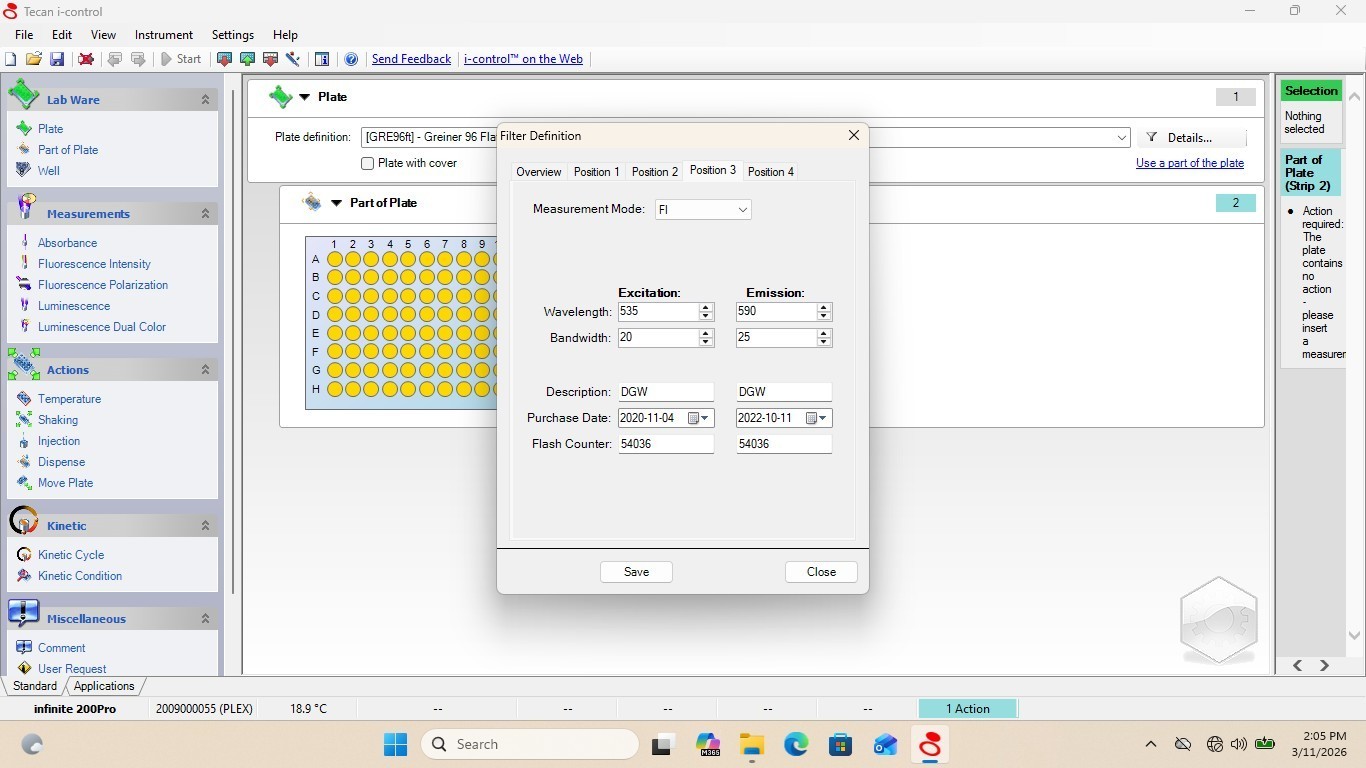Screen dimensions: 1366x768
Task: Click the blue question mark help icon
Action: pos(351,59)
